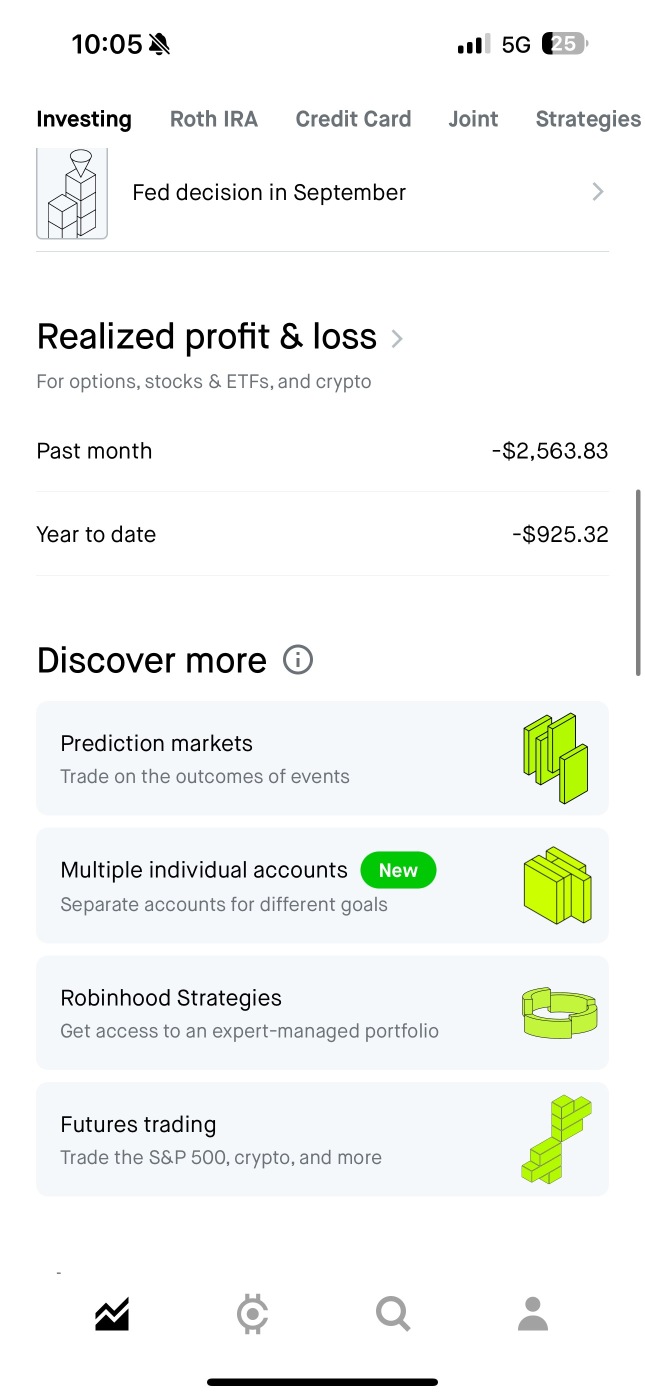Open the Fed decision in September chevron
Image resolution: width=645 pixels, height=1398 pixels.
pos(598,192)
